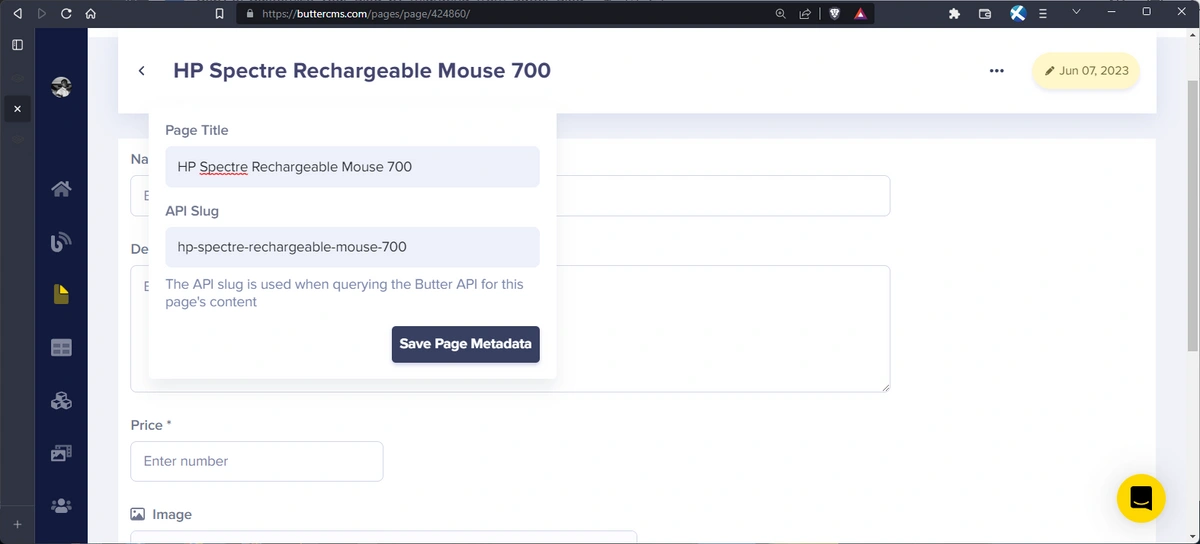
Task: Edit the API Slug field
Action: tap(352, 247)
